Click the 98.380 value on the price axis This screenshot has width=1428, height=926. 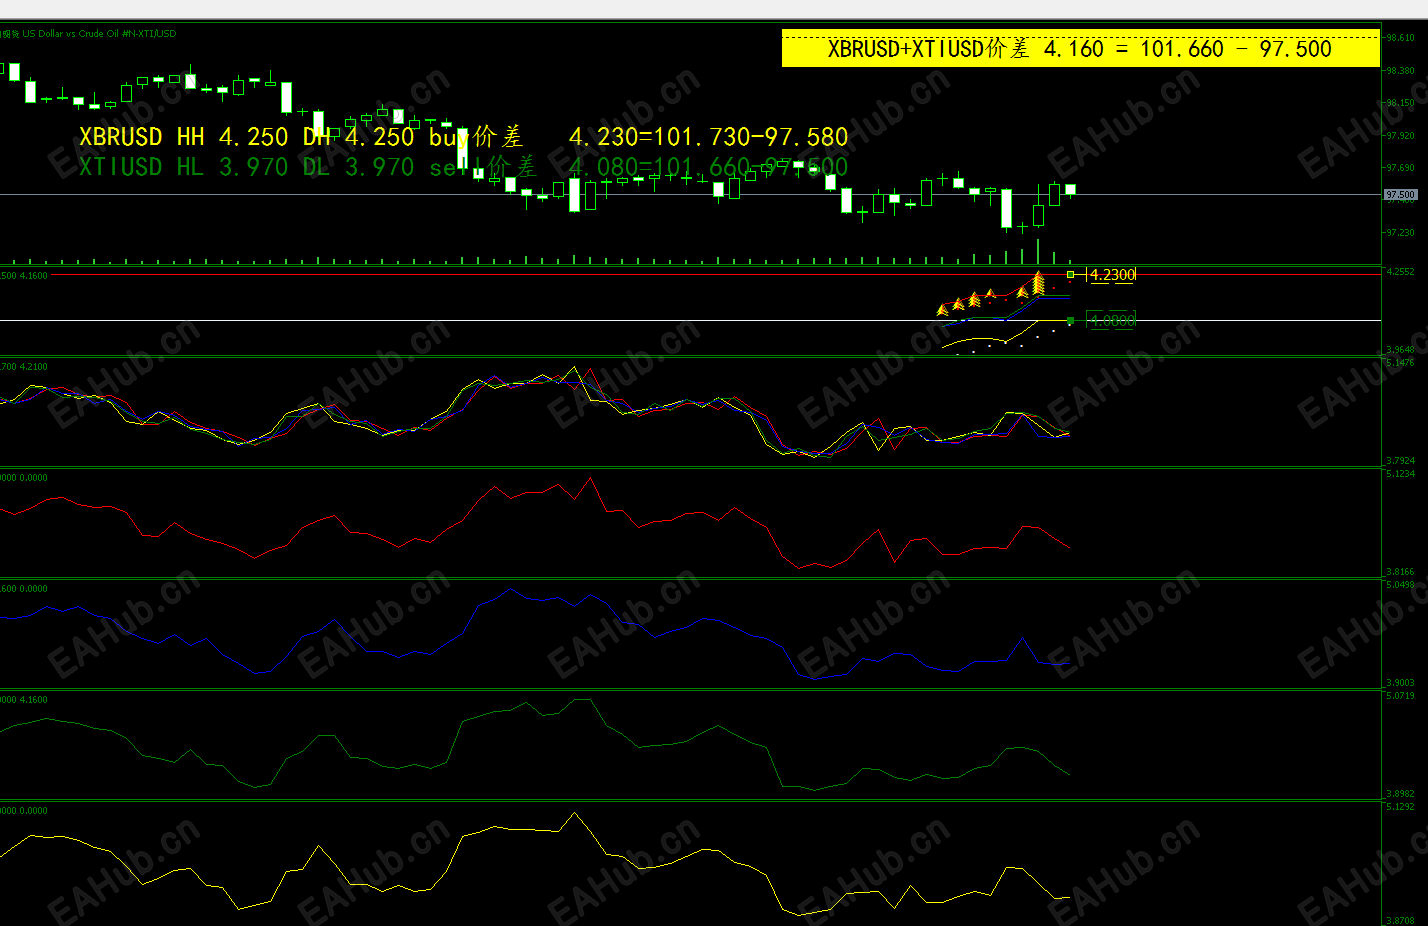coord(1400,71)
